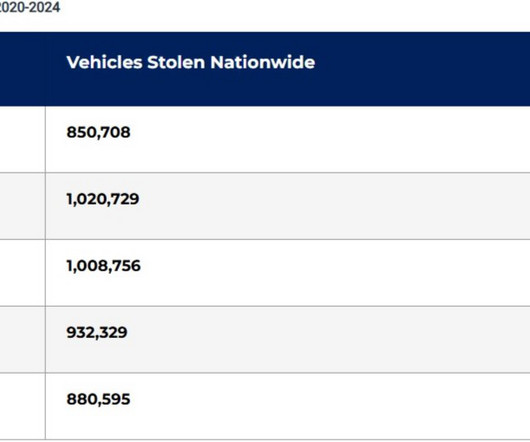Click the first-column cell beside 1,008,756

tap(22, 273)
